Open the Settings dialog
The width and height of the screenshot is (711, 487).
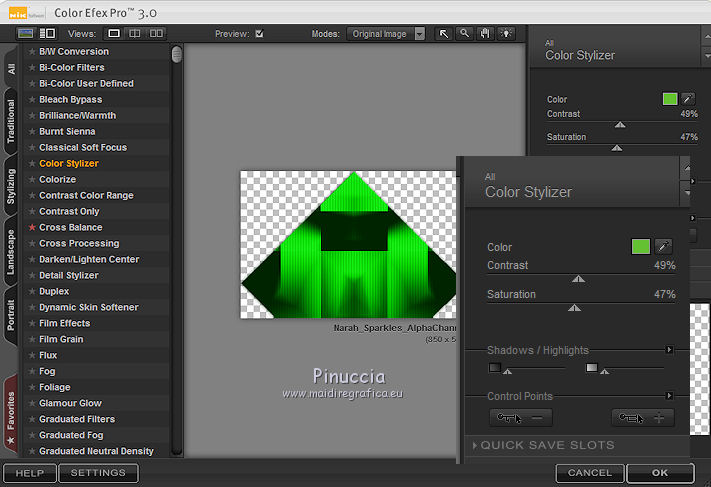point(98,473)
